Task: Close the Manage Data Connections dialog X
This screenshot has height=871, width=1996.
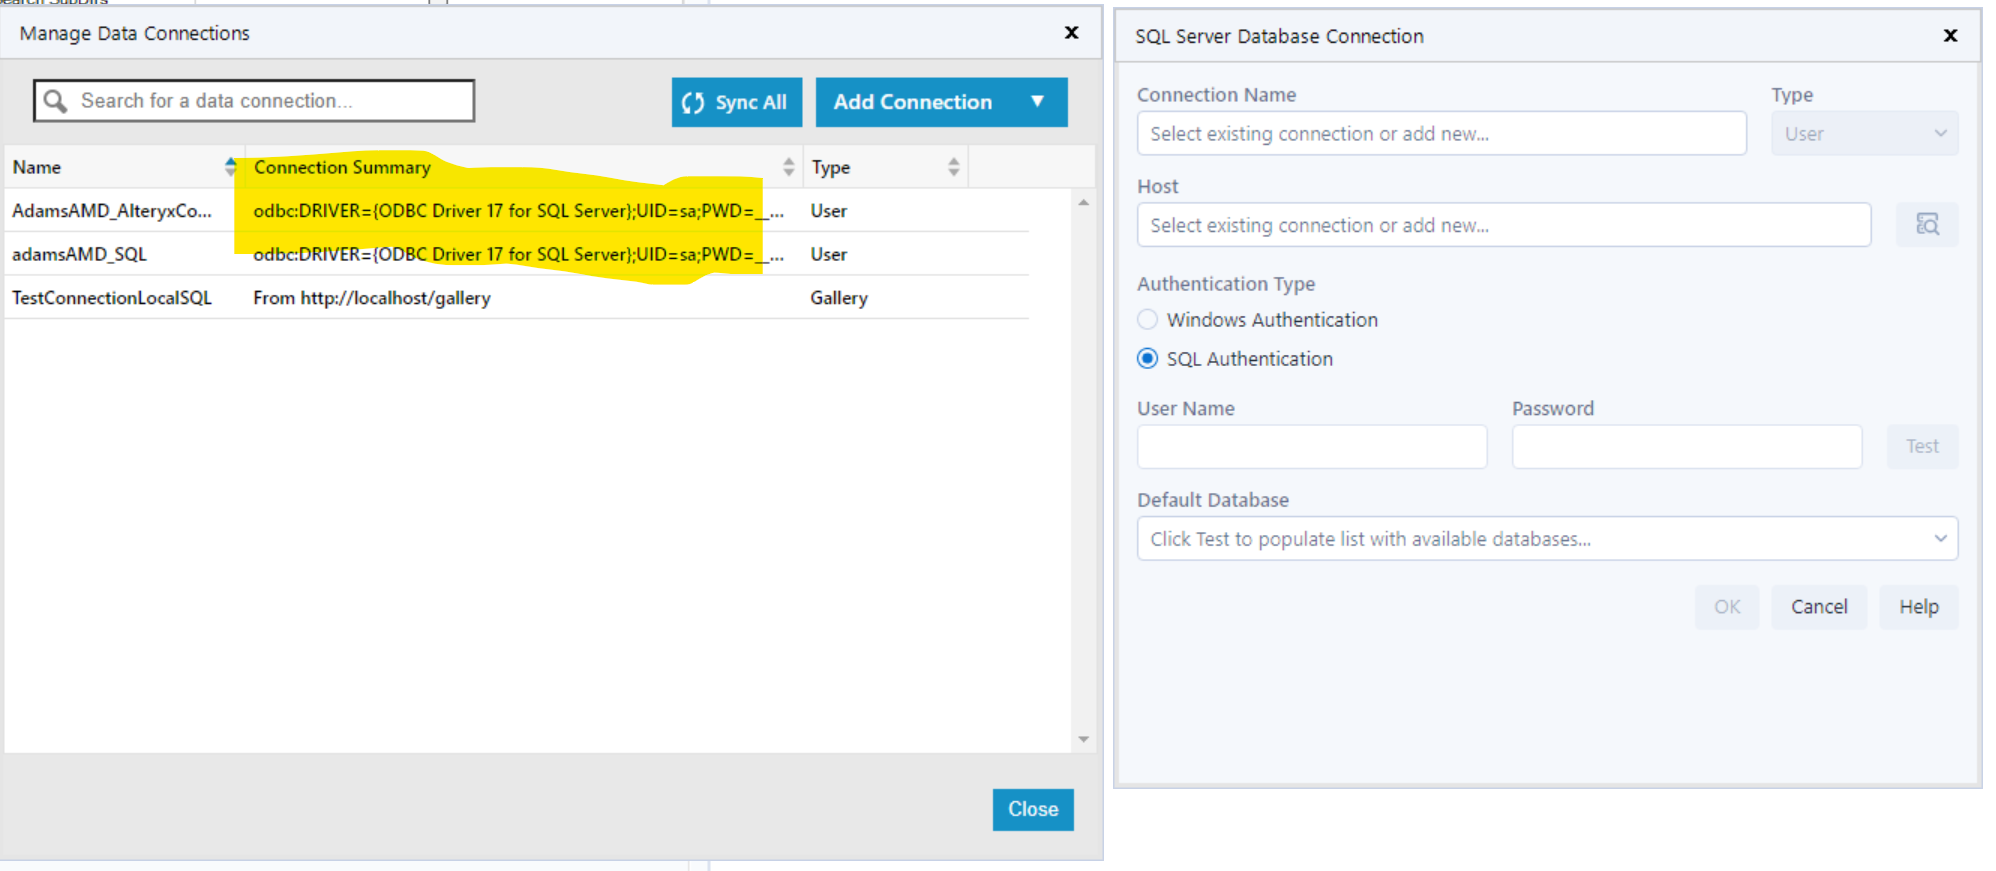Action: [x=1071, y=33]
